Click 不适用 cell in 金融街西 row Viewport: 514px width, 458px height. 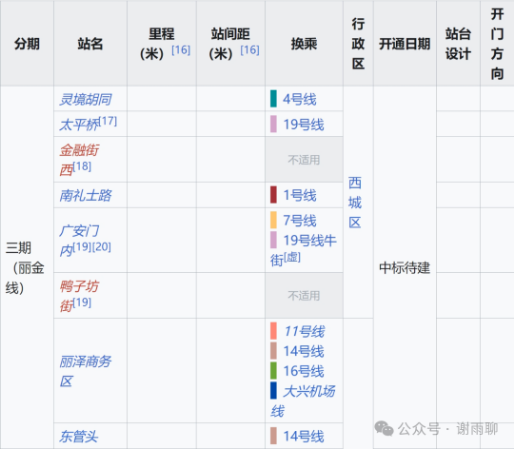pos(304,160)
